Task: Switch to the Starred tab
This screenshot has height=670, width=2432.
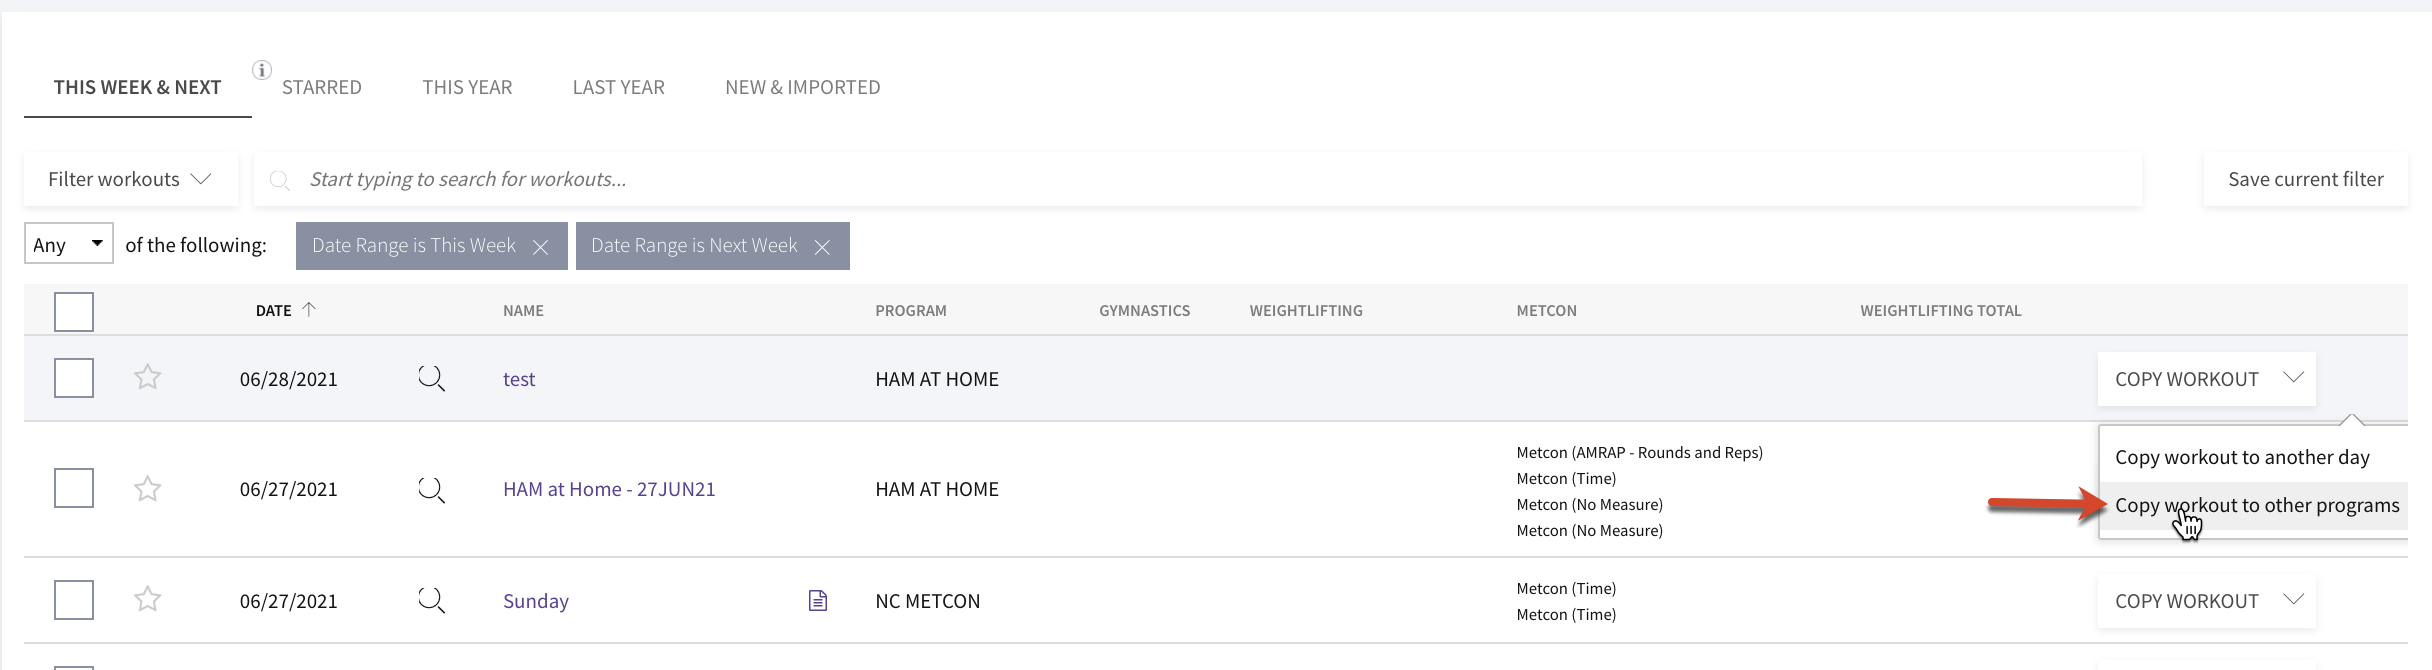Action: [322, 87]
